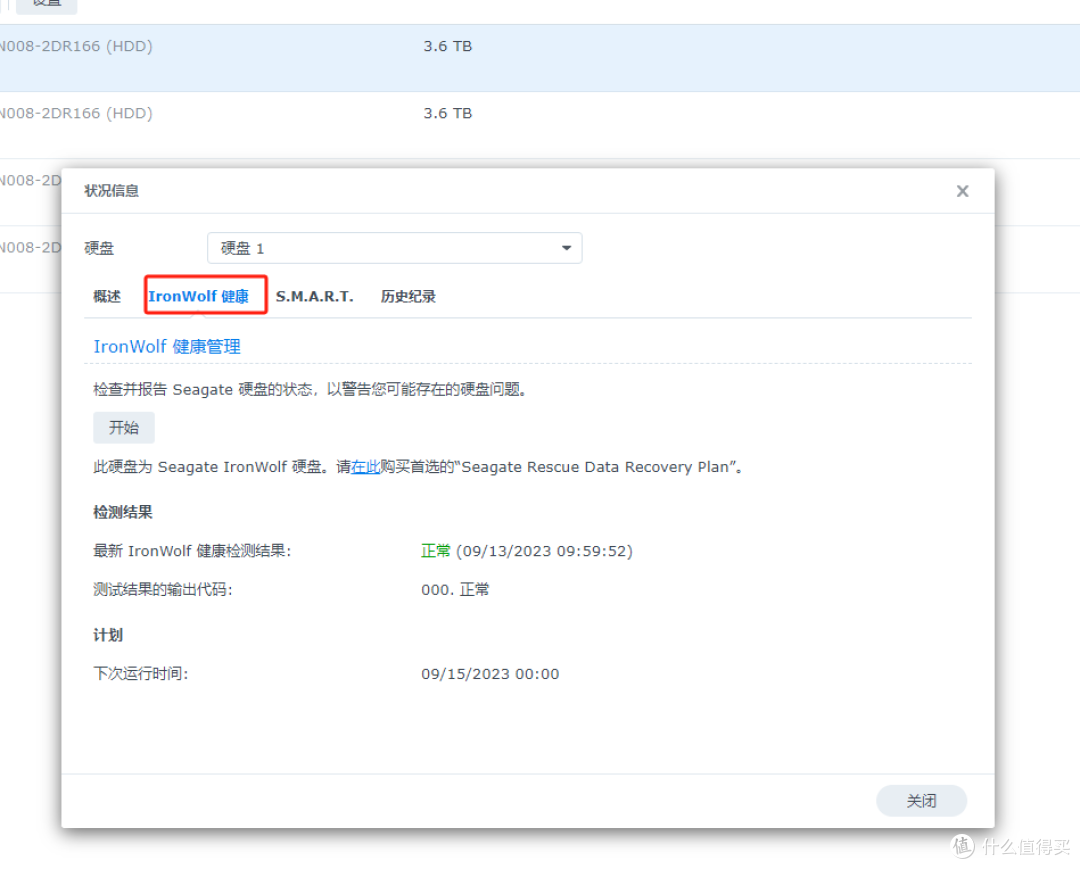Click the 测试结果的输出代码 label
The width and height of the screenshot is (1080, 869).
coord(163,589)
